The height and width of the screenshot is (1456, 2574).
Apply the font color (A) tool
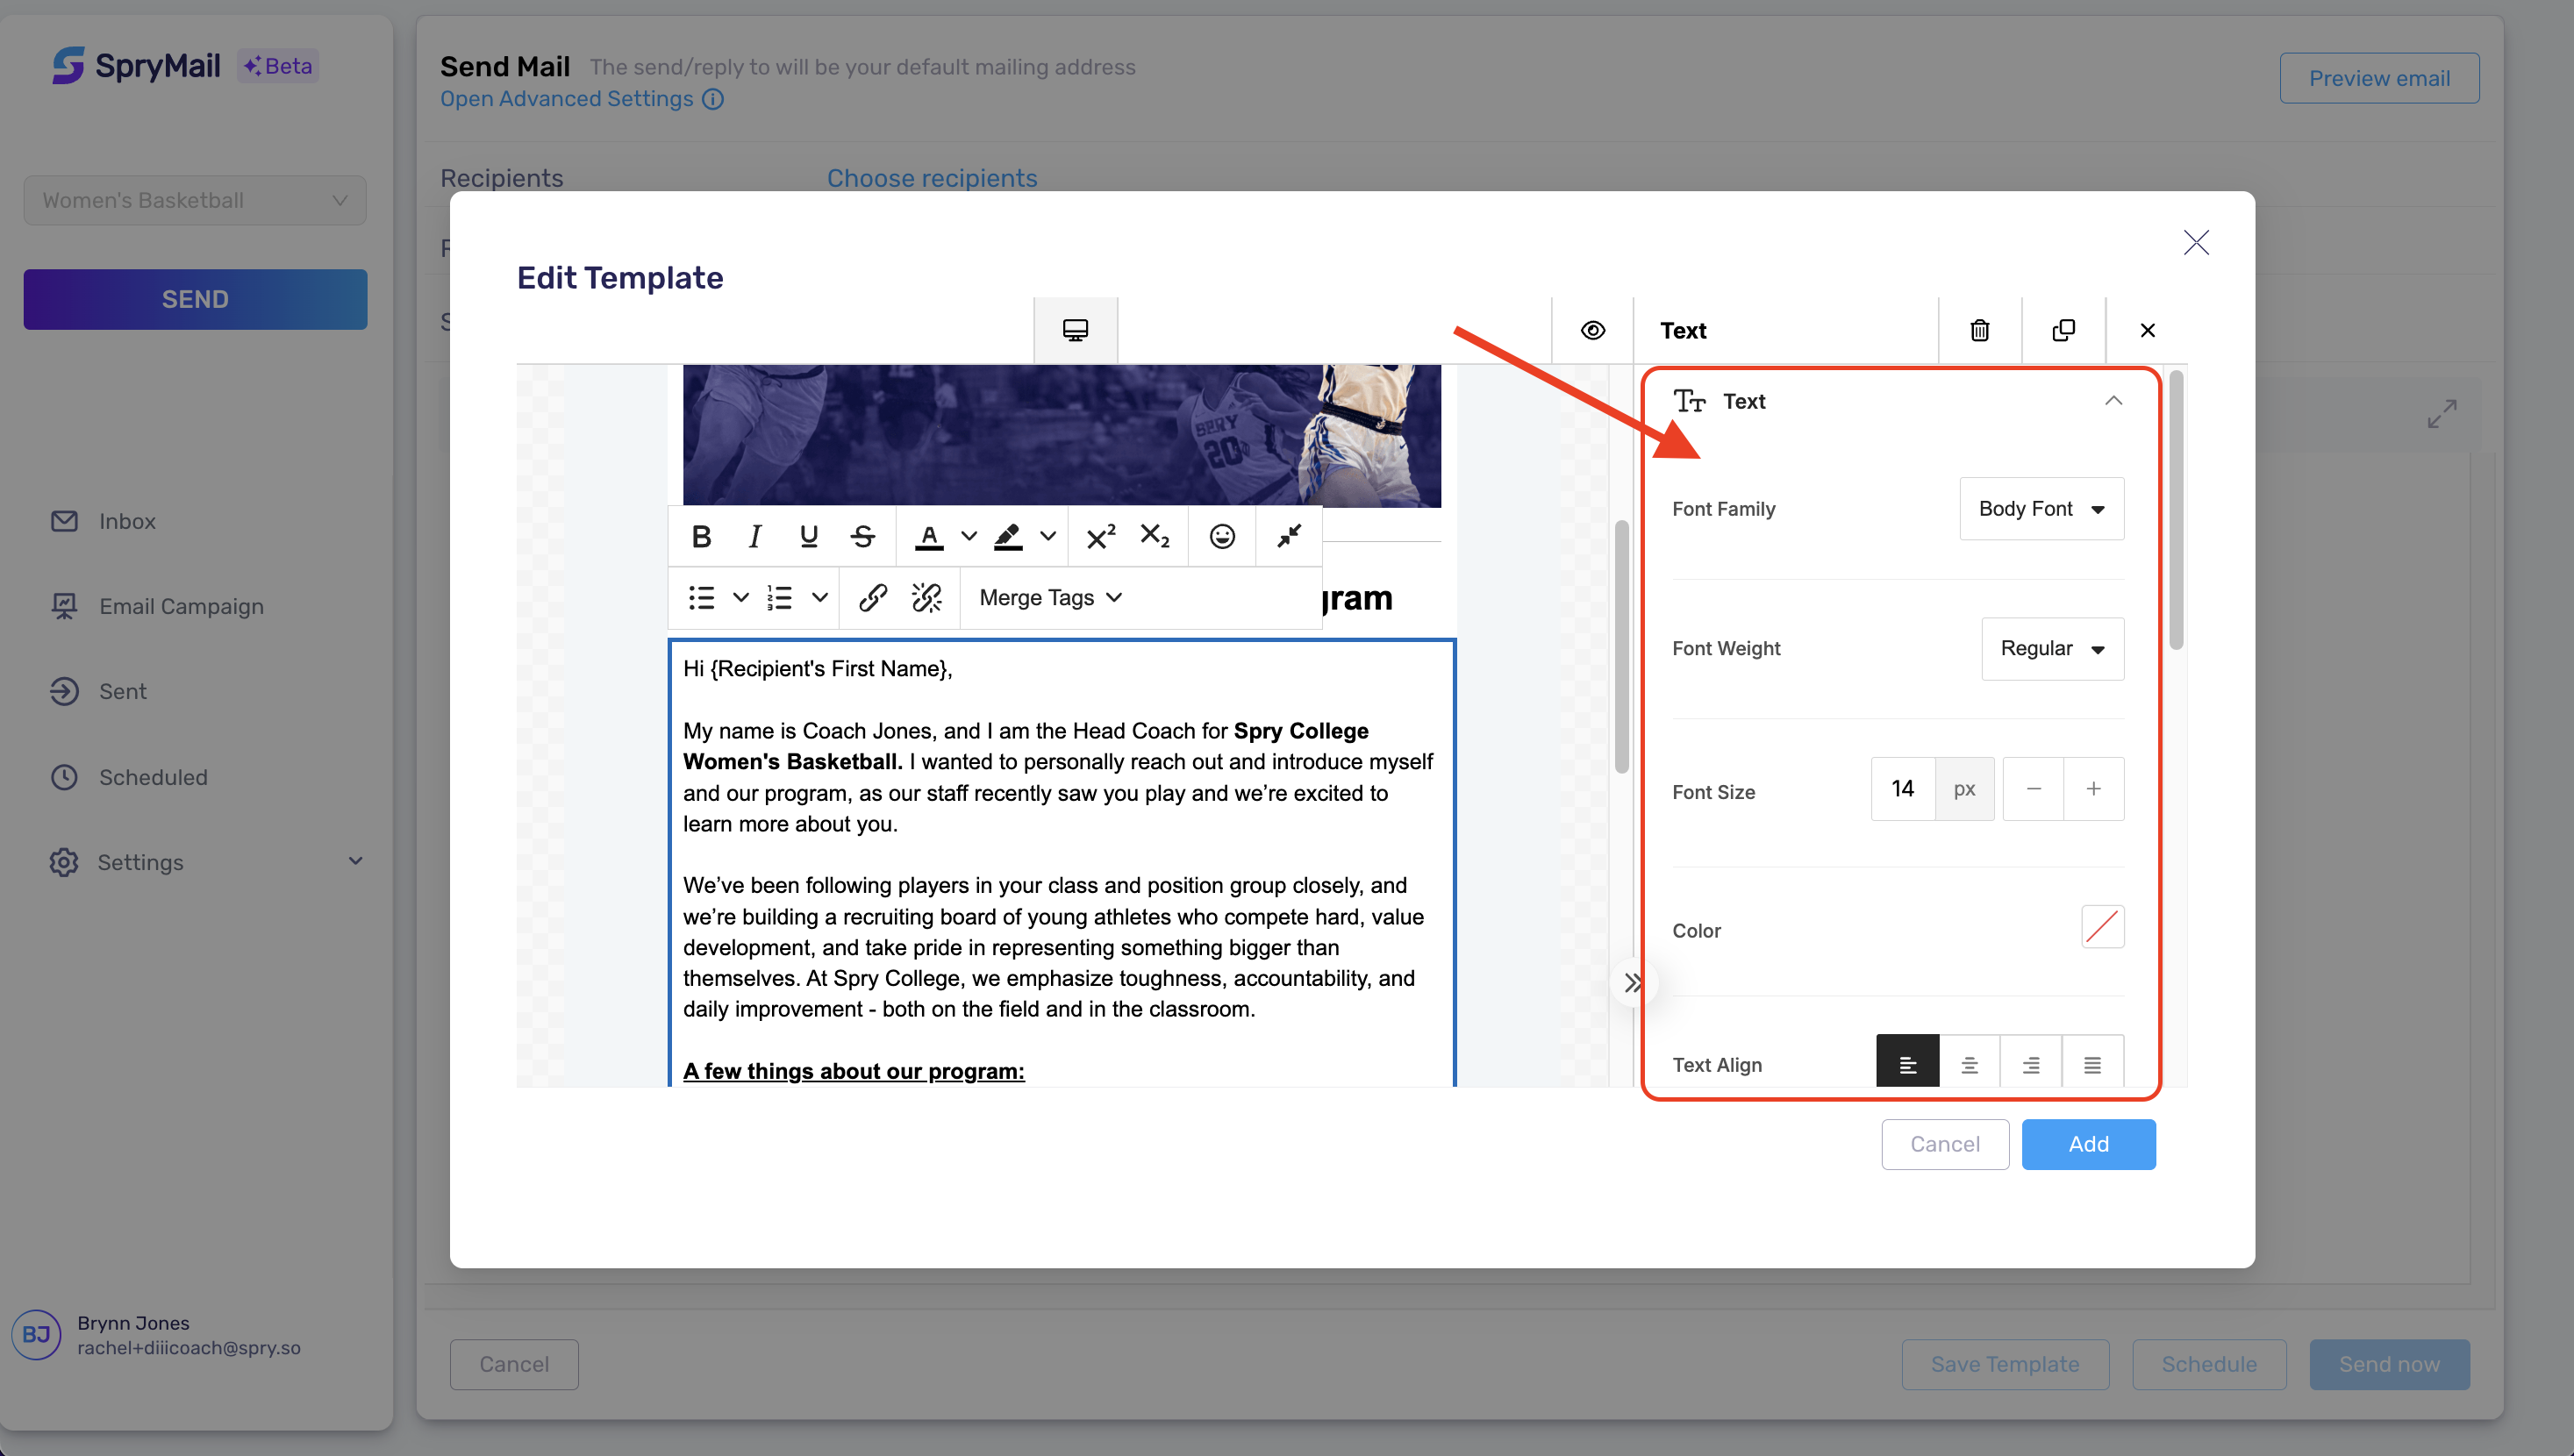coord(929,537)
